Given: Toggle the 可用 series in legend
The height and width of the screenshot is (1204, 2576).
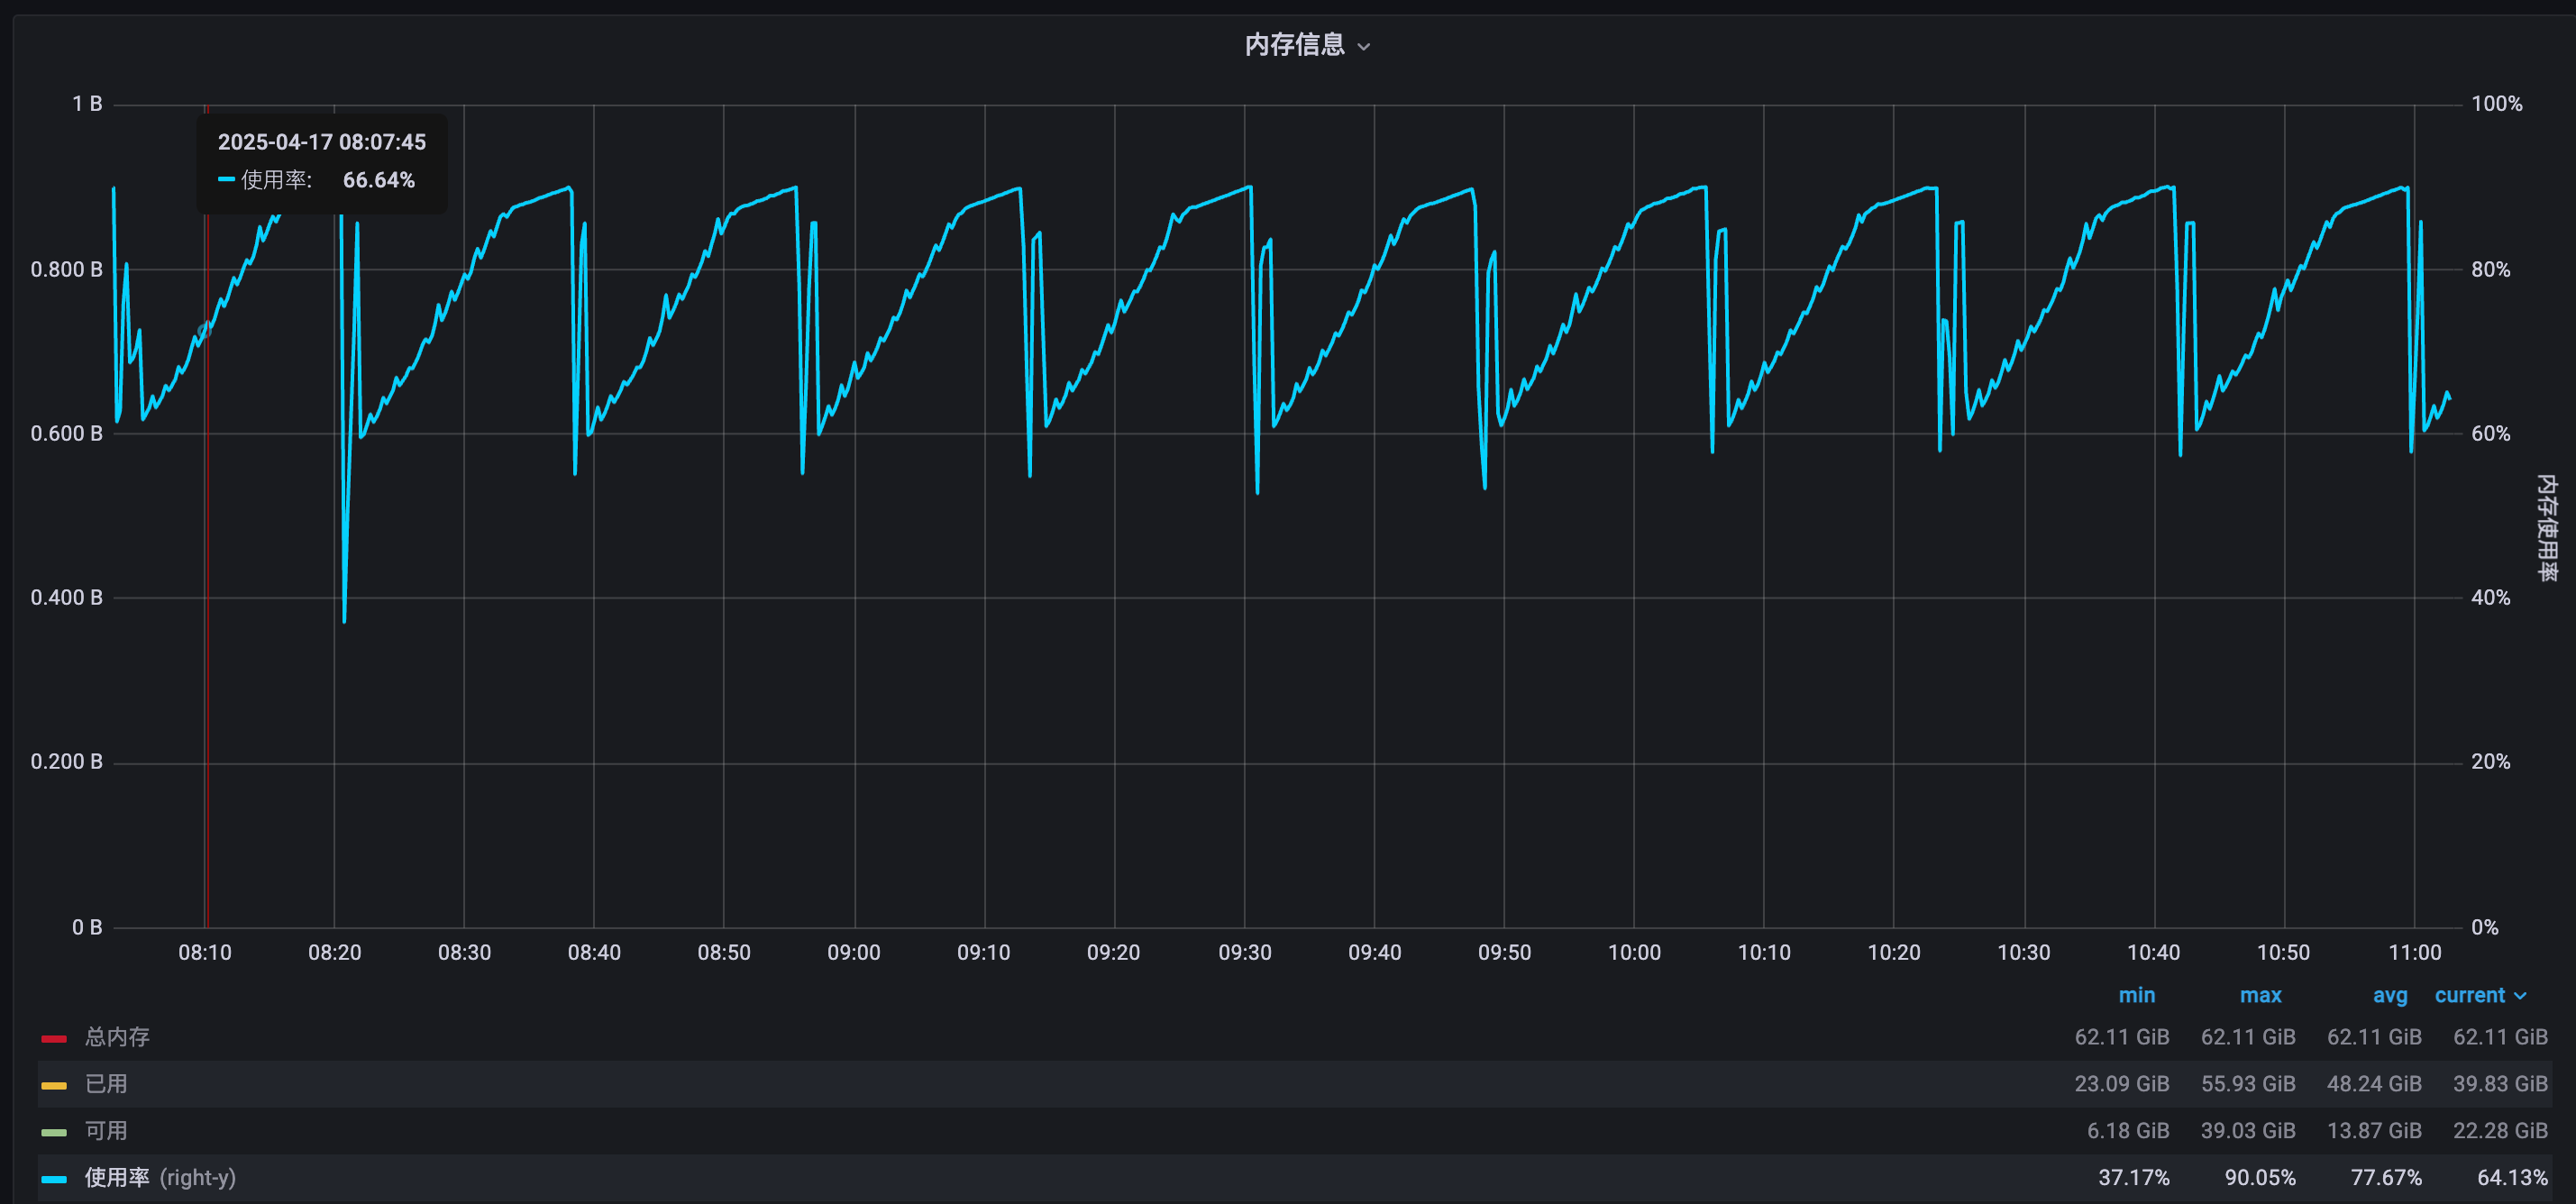Looking at the screenshot, I should click(106, 1131).
